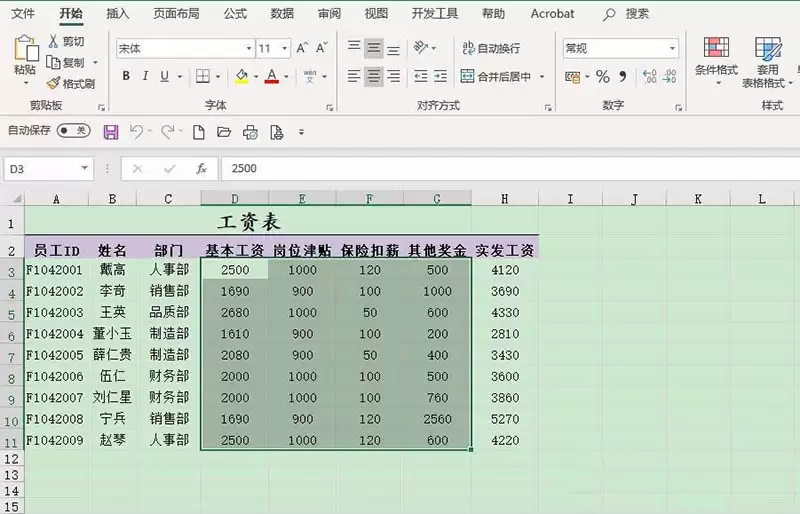Open the Name Box D3 dropdown arrow
The height and width of the screenshot is (514, 800).
[x=85, y=168]
